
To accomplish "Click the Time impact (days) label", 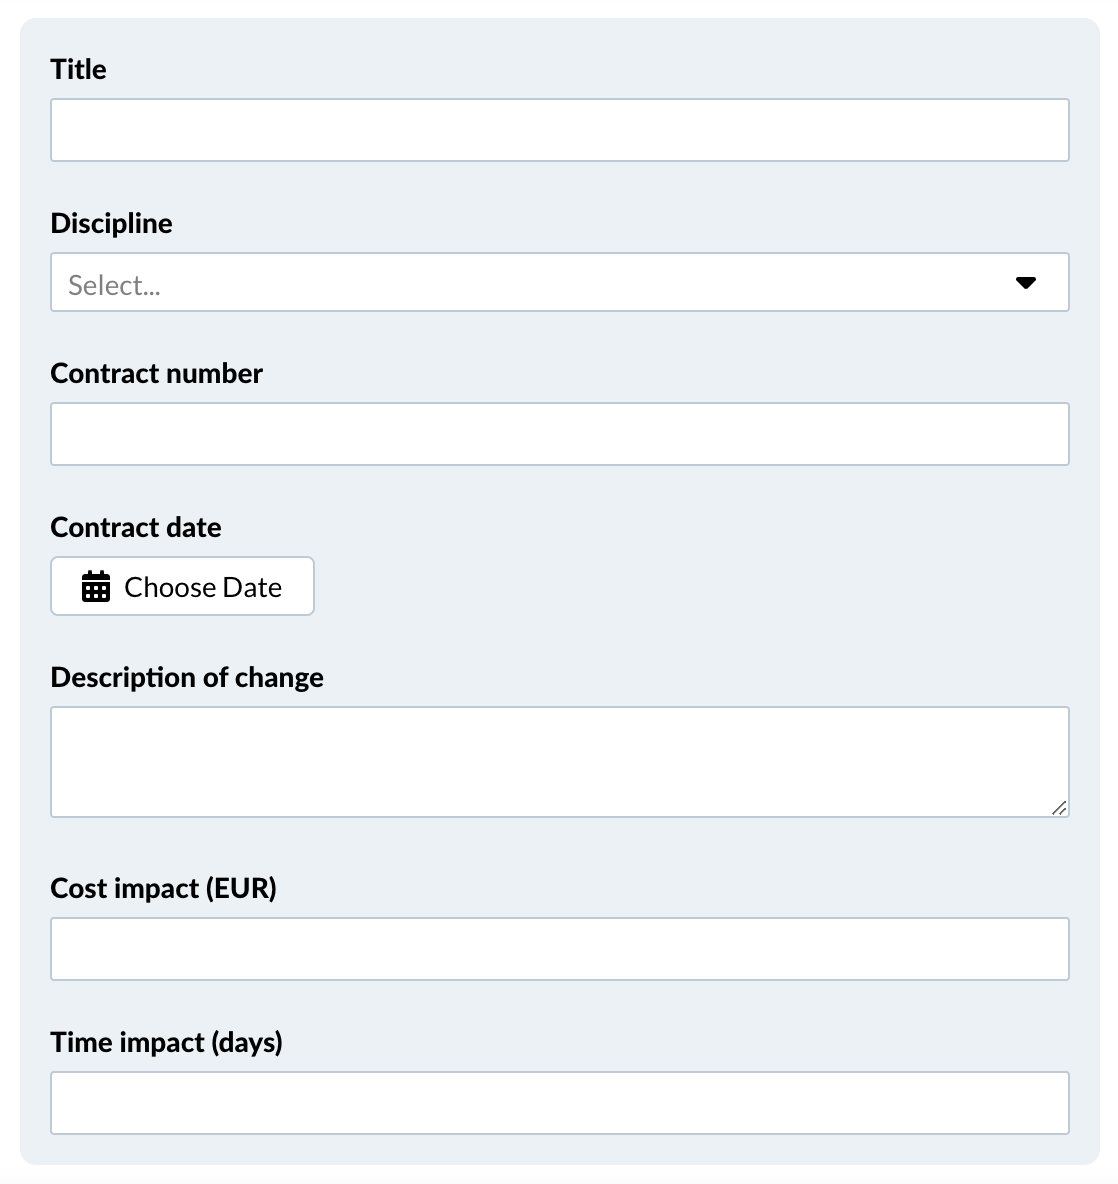I will tap(166, 1042).
